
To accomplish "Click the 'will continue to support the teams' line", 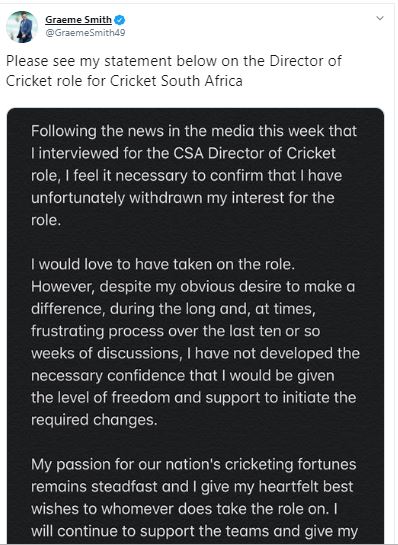I will tap(194, 531).
